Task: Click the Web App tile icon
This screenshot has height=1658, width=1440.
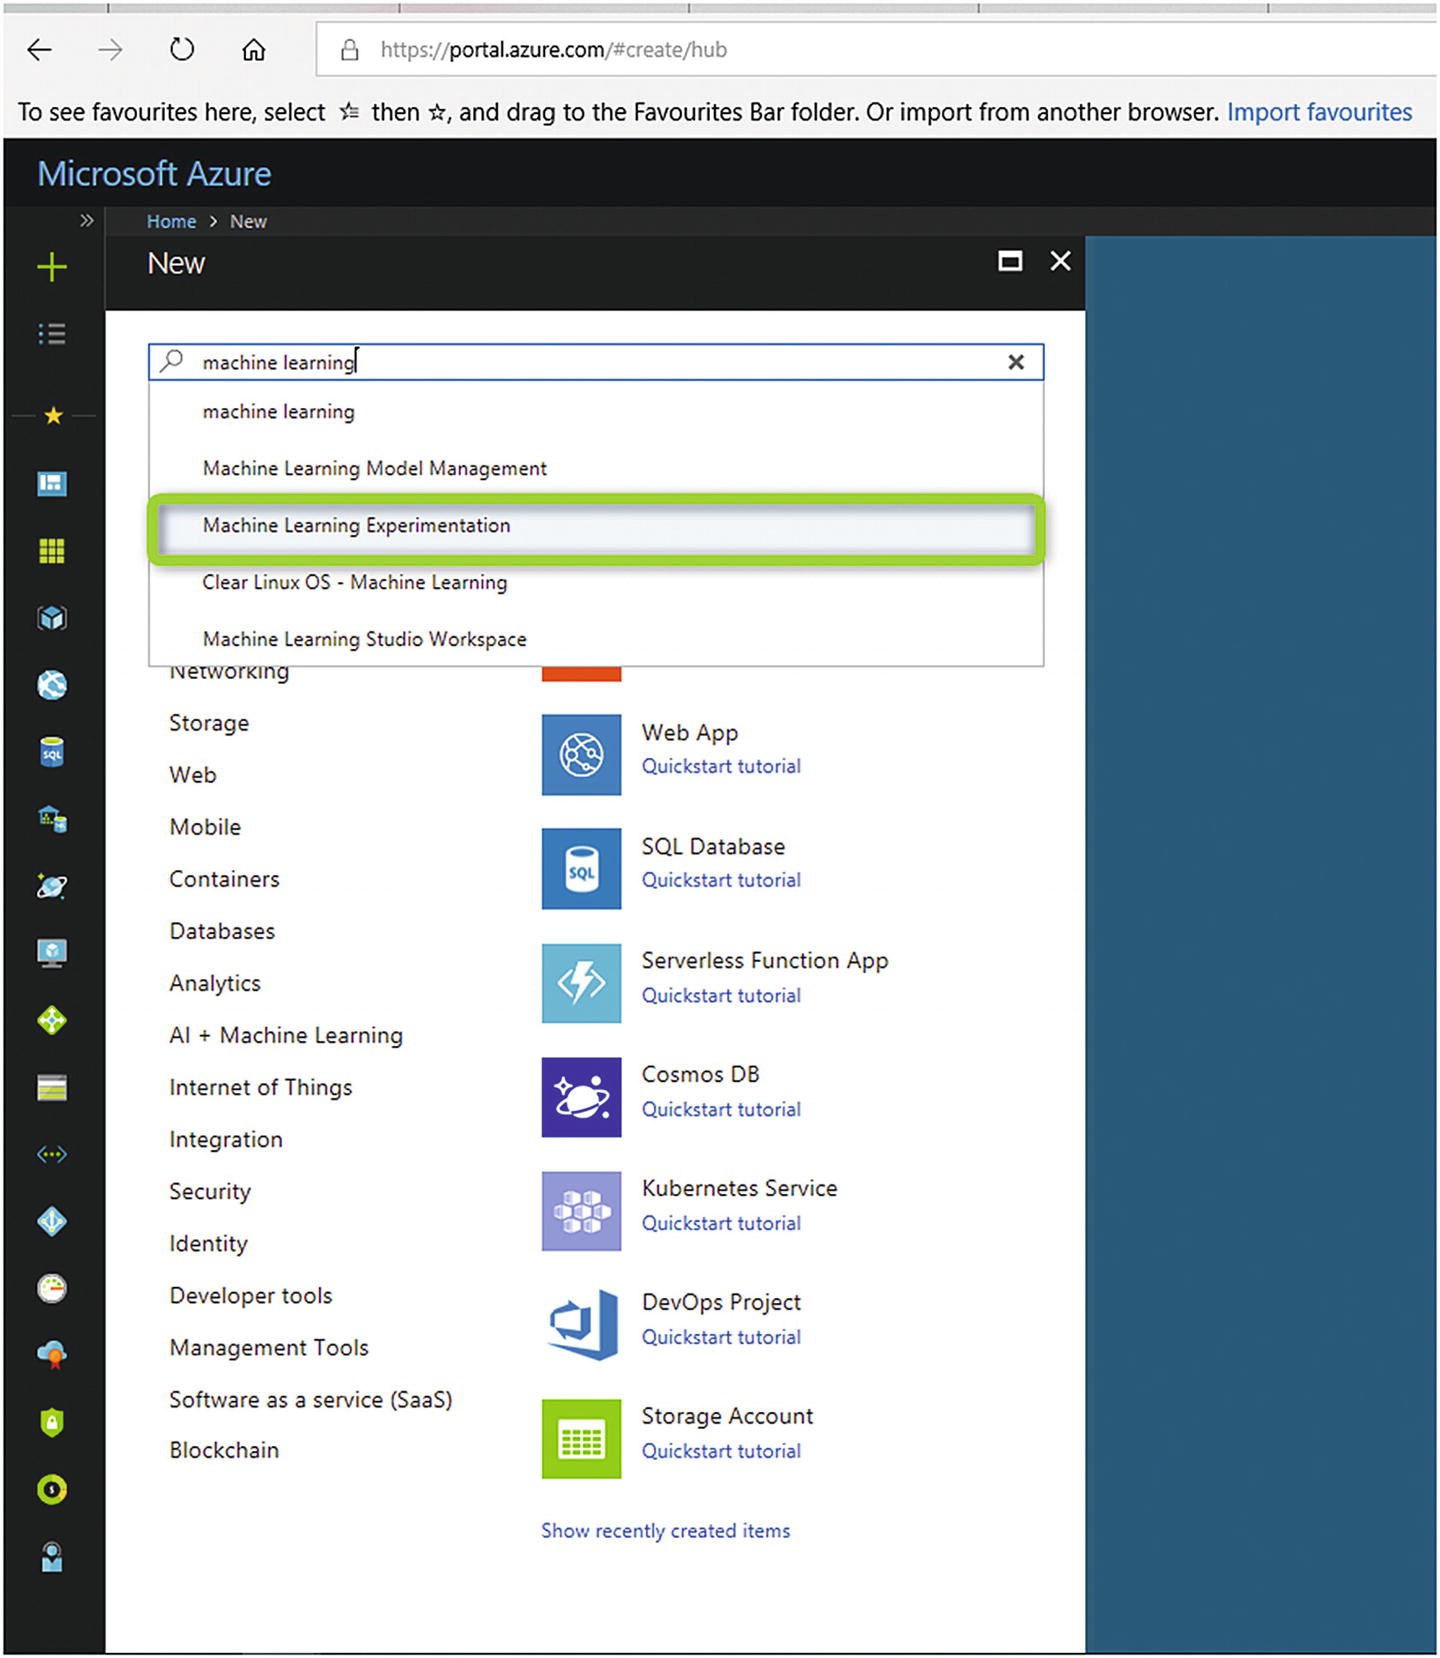Action: 581,755
